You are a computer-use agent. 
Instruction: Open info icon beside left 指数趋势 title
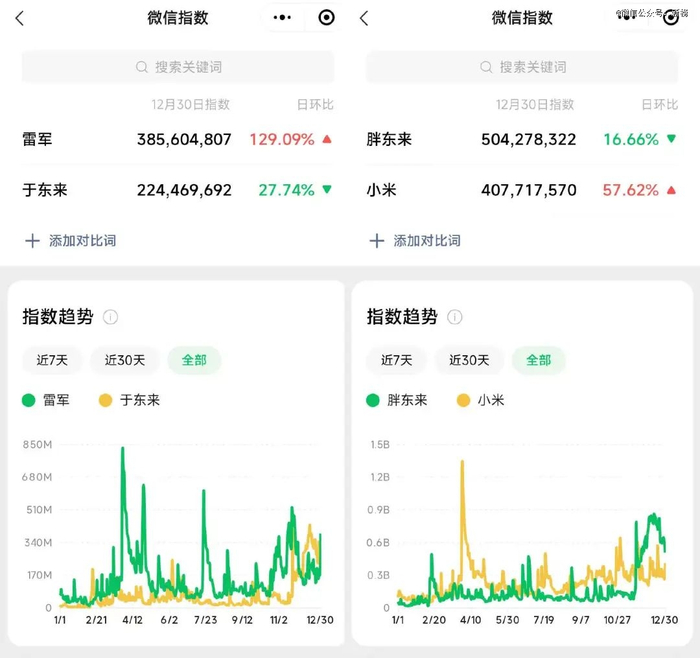[x=110, y=317]
